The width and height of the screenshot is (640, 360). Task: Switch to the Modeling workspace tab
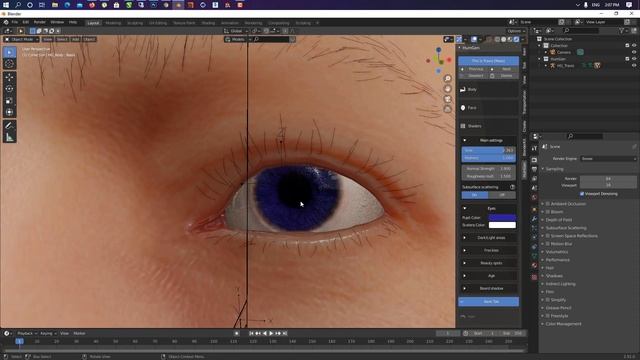(x=113, y=23)
